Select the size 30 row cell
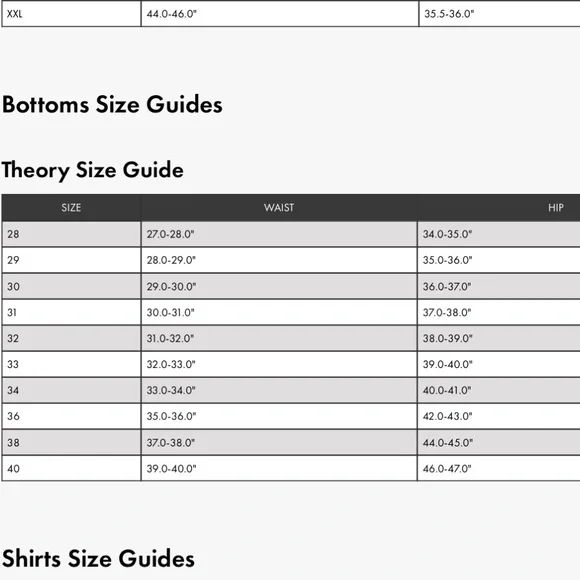The height and width of the screenshot is (580, 580). (x=71, y=286)
